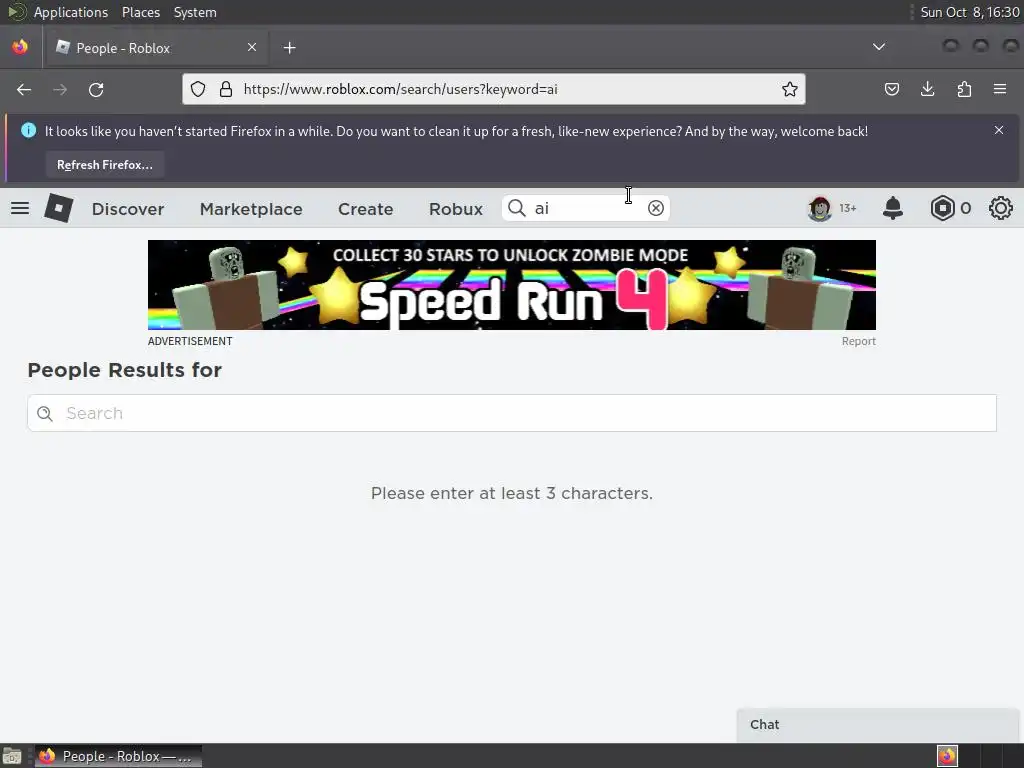The image size is (1024, 768).
Task: Expand the list all tabs chevron
Action: [879, 47]
